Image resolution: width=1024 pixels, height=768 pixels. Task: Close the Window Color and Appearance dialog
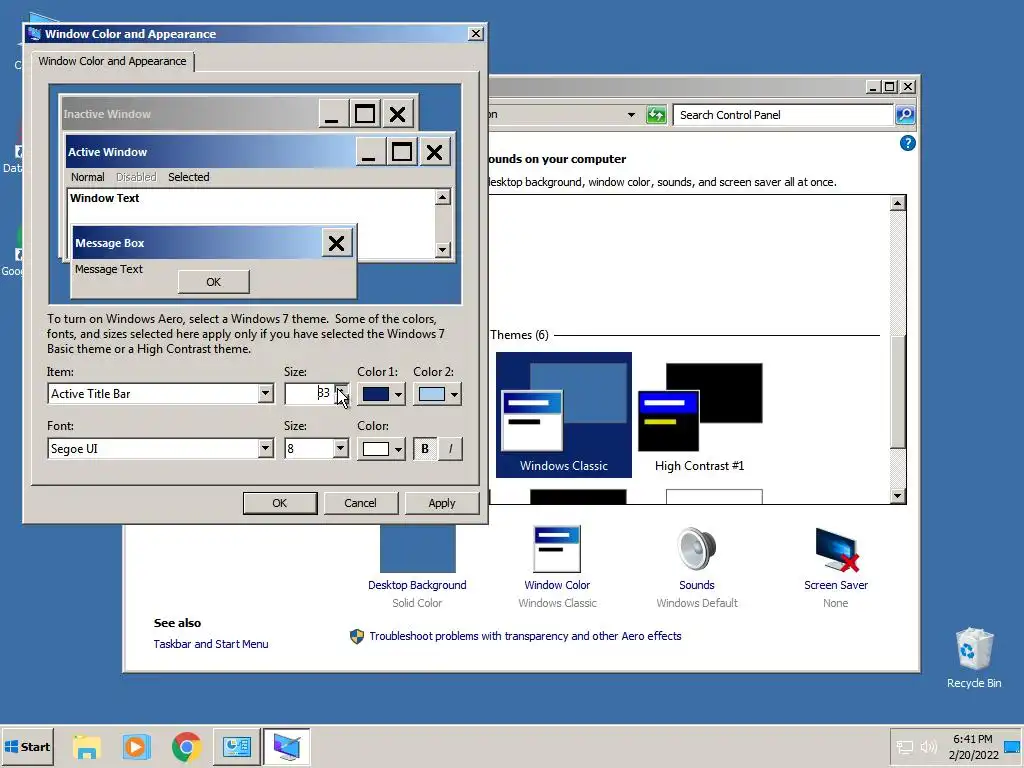[x=475, y=34]
